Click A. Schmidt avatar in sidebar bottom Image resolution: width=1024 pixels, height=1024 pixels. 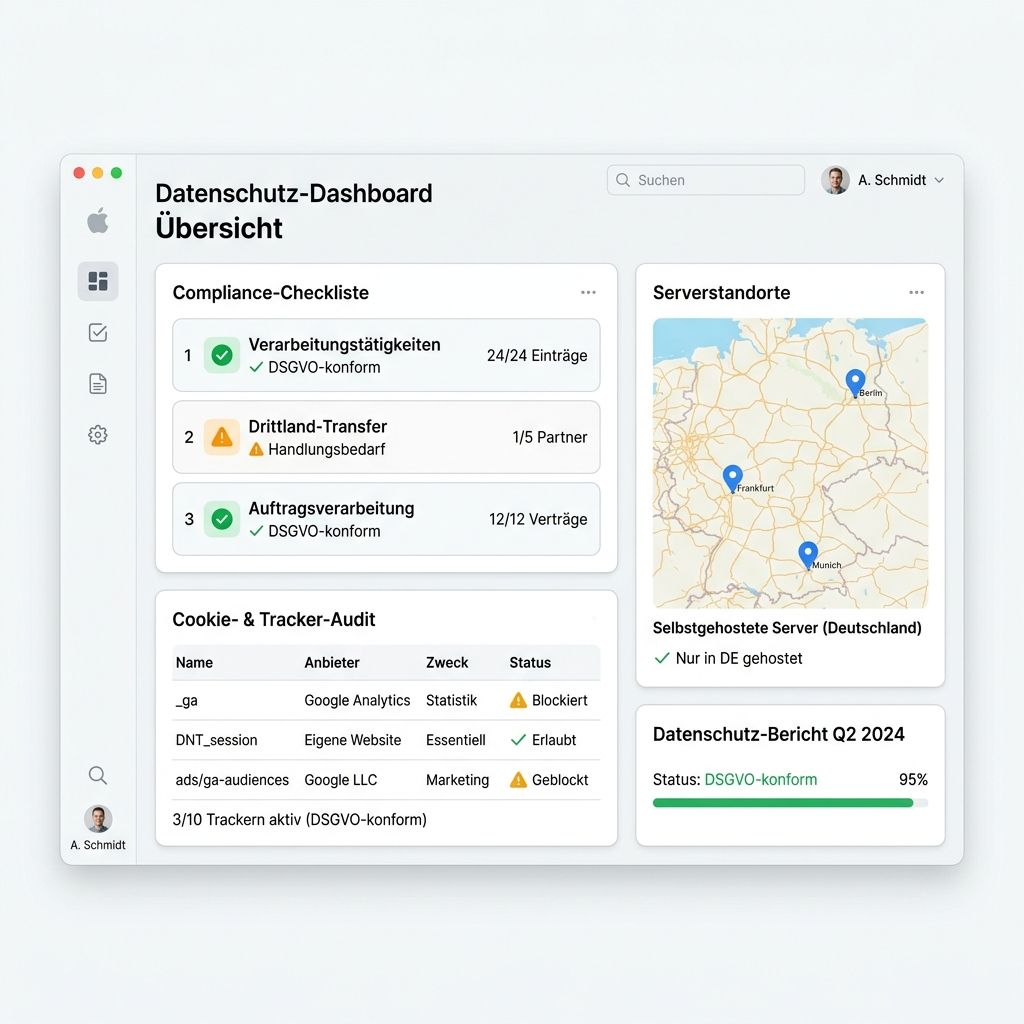tap(98, 819)
